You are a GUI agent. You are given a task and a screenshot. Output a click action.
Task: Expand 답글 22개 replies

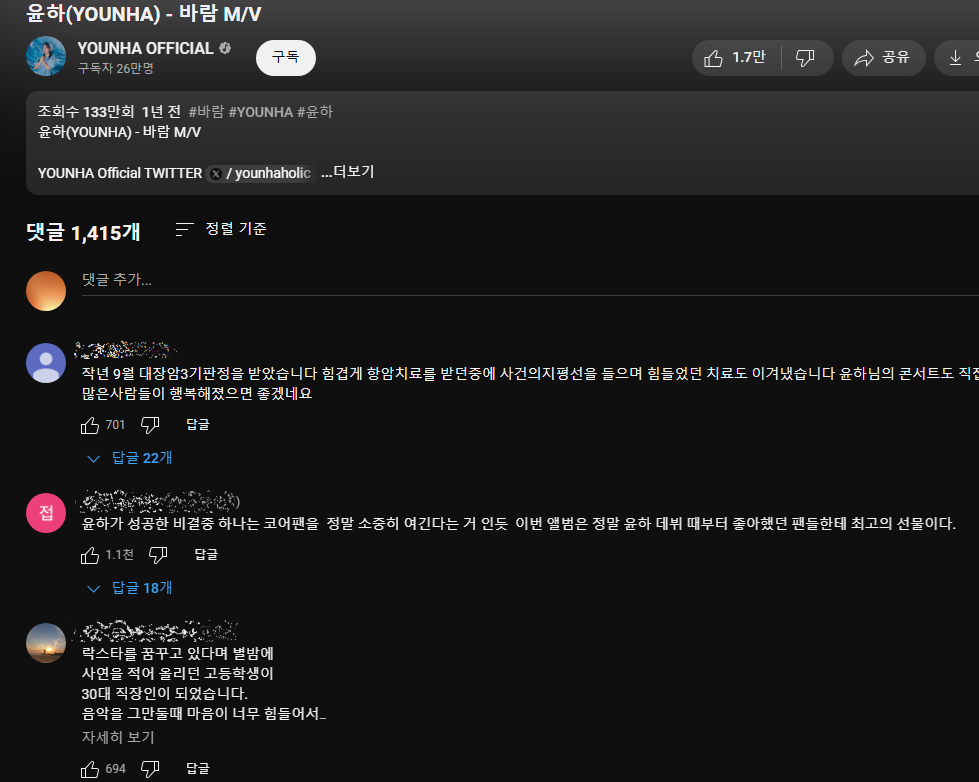[129, 458]
